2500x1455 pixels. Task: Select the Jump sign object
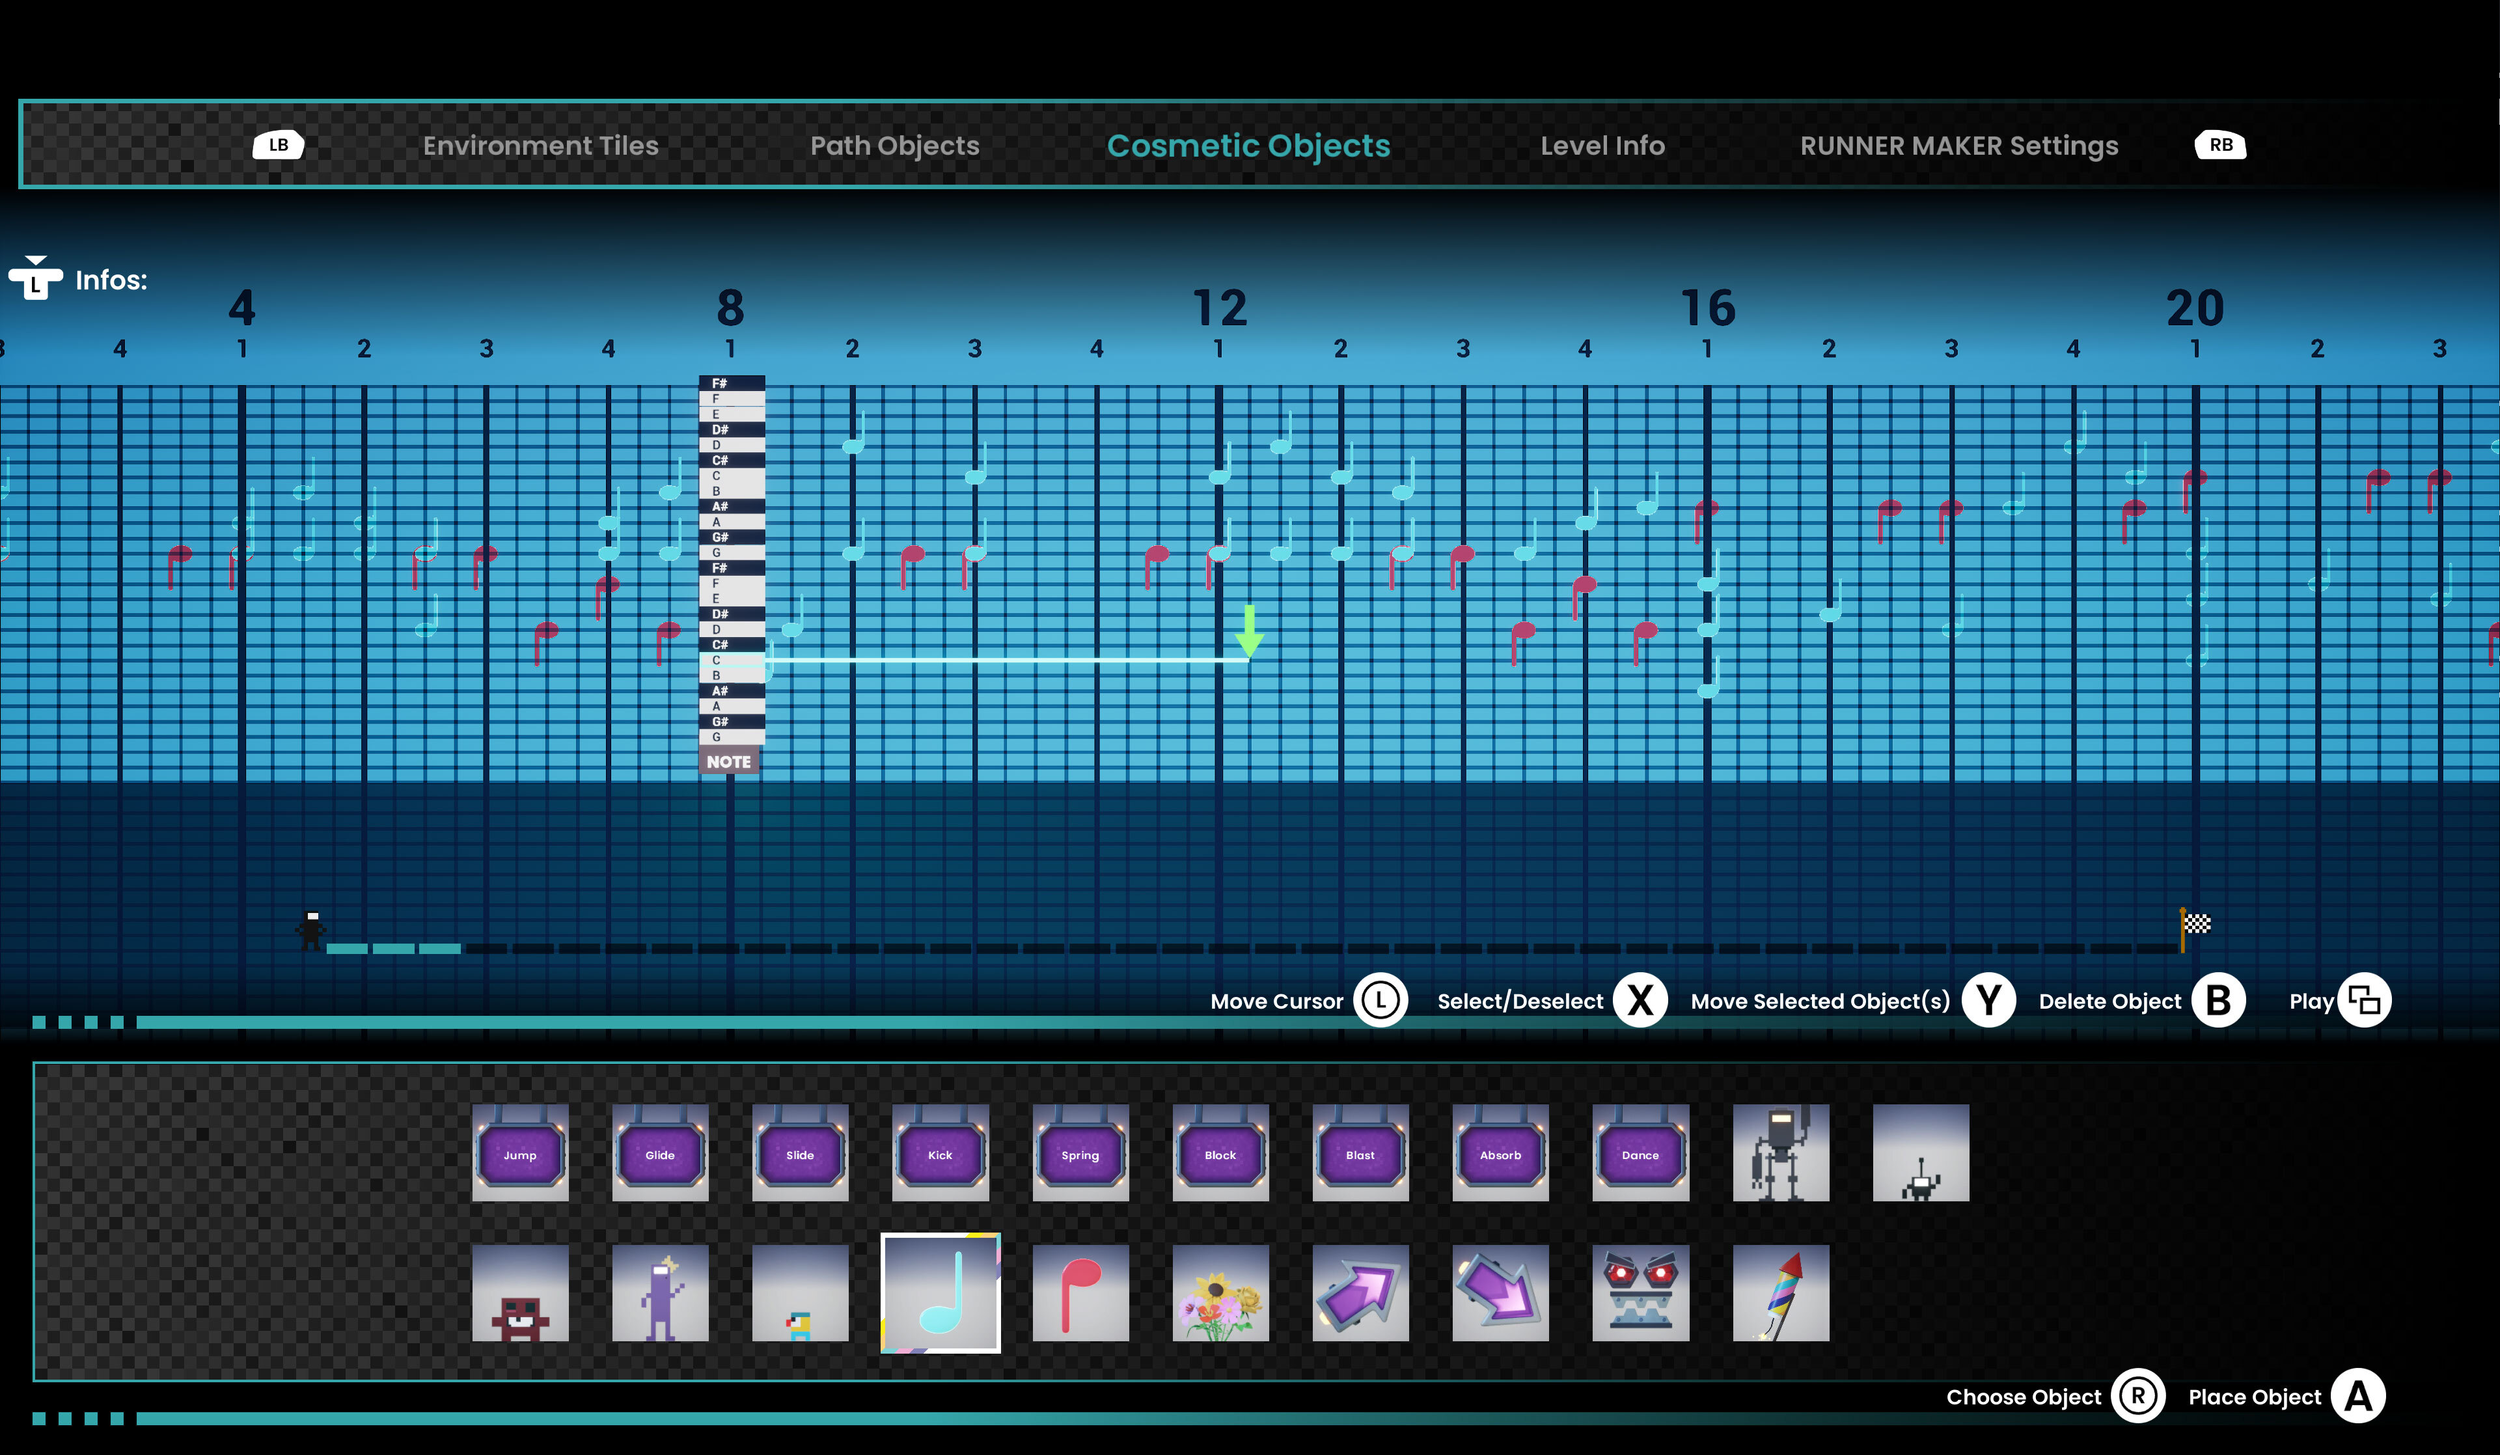pyautogui.click(x=520, y=1153)
